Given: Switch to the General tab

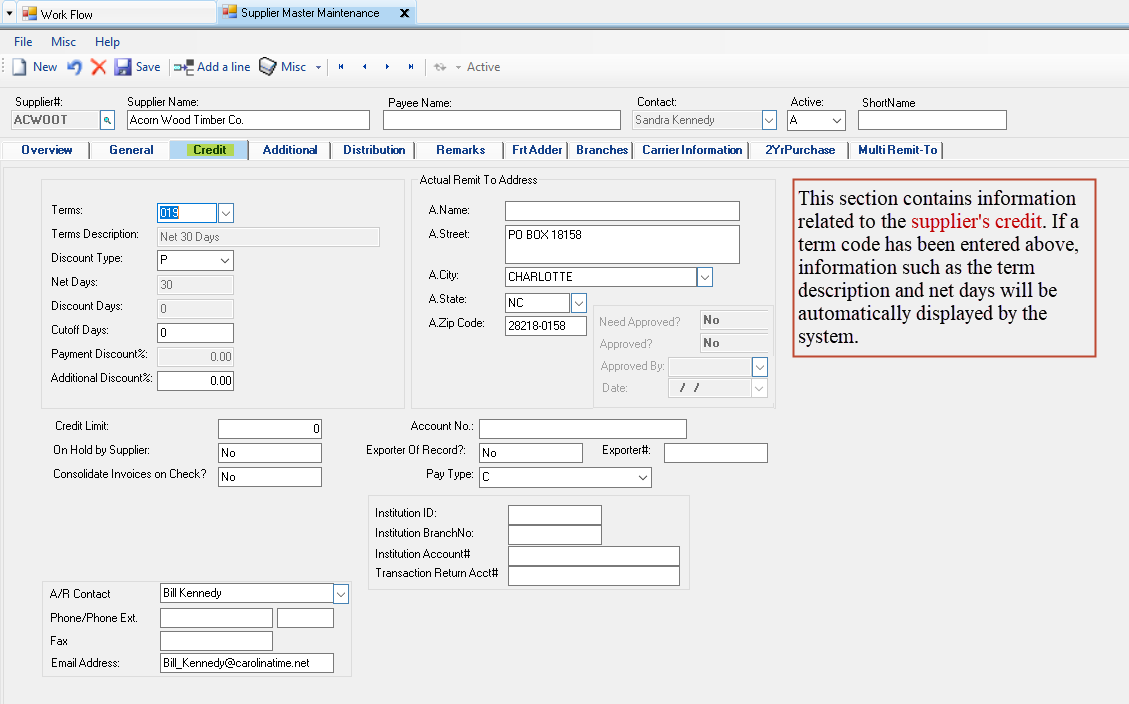Looking at the screenshot, I should click(131, 150).
